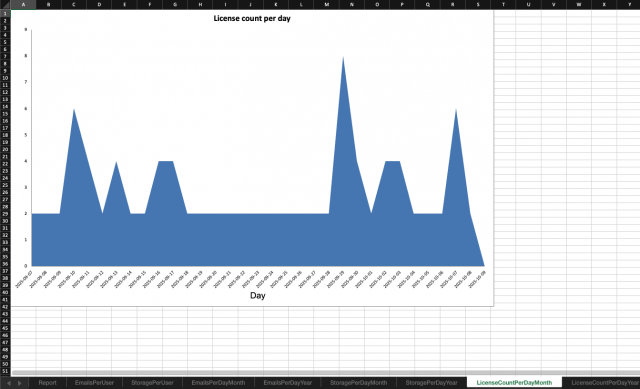This screenshot has width=640, height=389.
Task: Open the LicenseCountPerDayYear sheet tab
Action: (x=605, y=383)
